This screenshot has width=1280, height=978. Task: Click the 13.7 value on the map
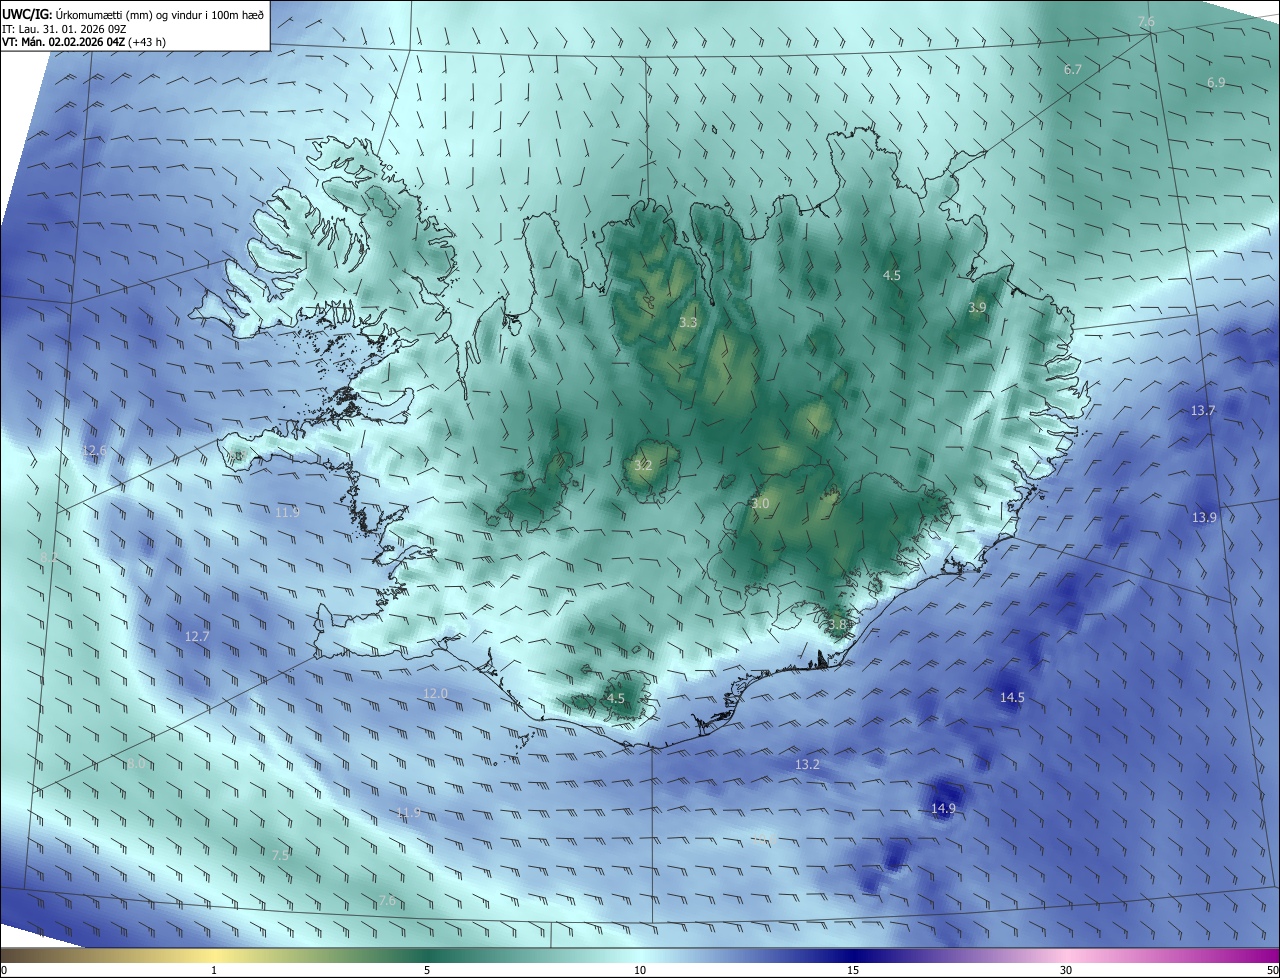pyautogui.click(x=1203, y=411)
